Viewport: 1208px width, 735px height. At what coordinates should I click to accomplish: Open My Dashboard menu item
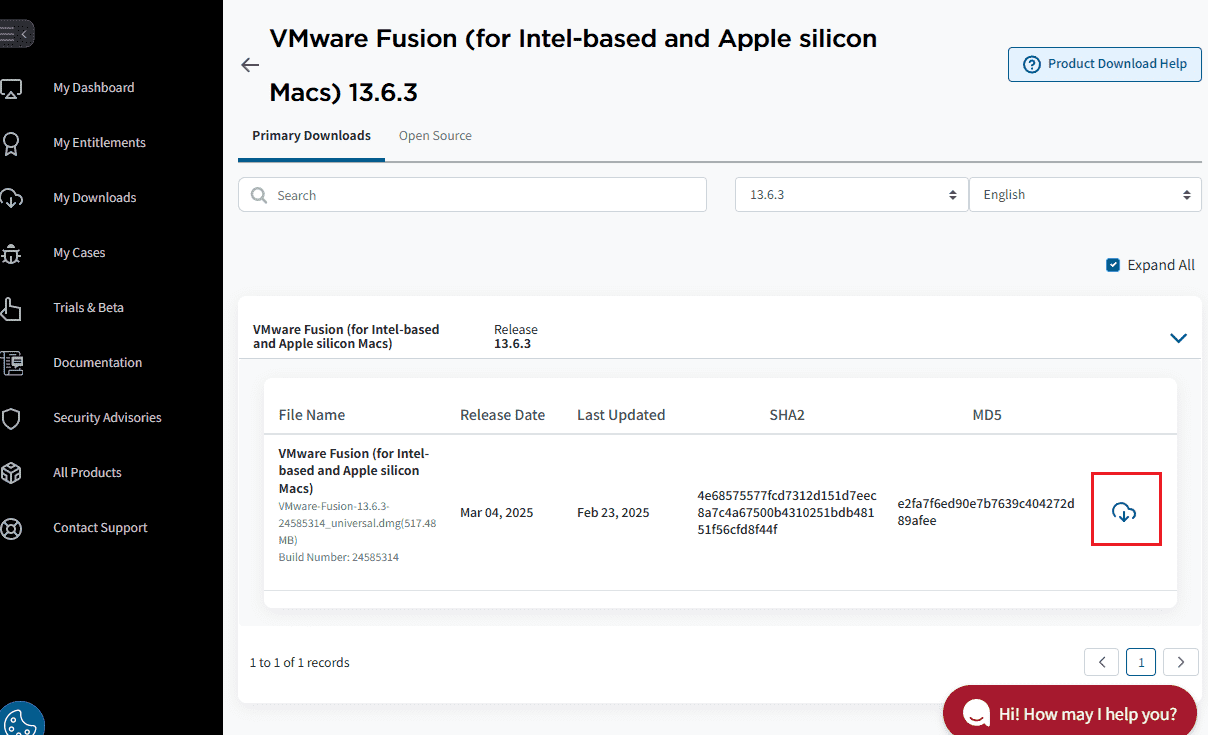[94, 88]
